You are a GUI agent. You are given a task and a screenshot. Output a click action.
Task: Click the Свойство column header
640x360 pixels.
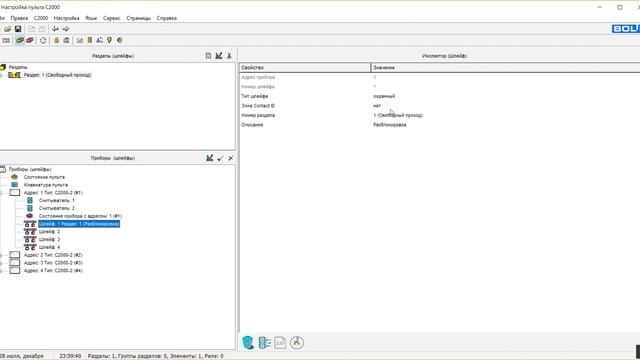[x=305, y=68]
